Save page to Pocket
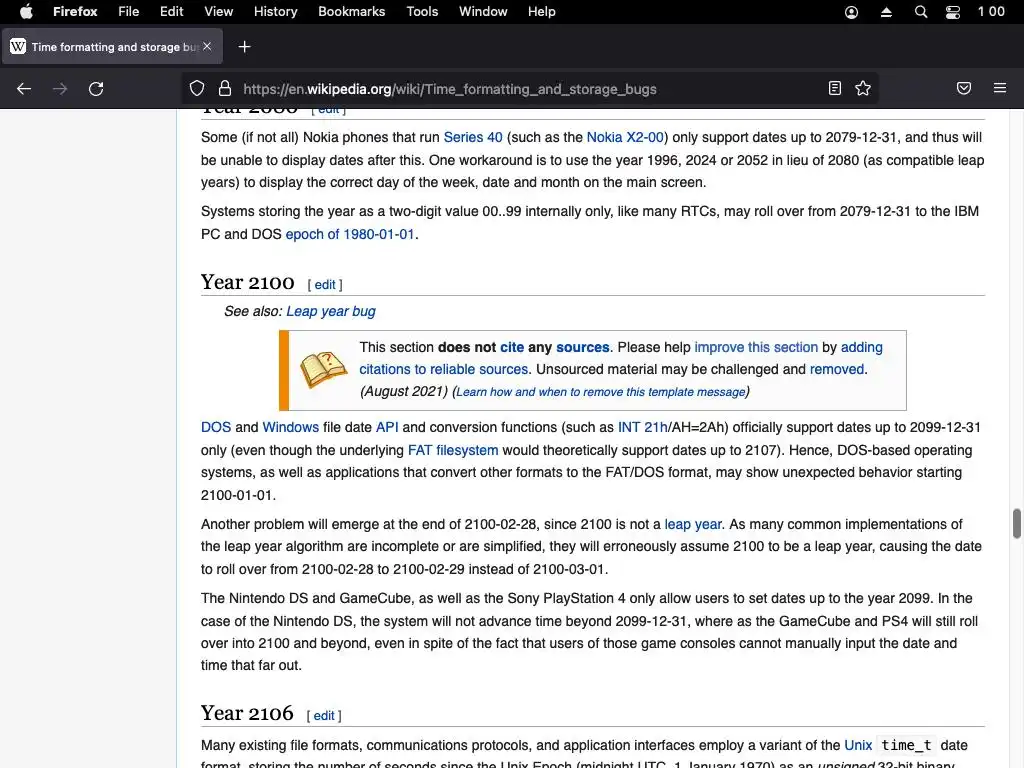The image size is (1024, 768). click(x=964, y=88)
